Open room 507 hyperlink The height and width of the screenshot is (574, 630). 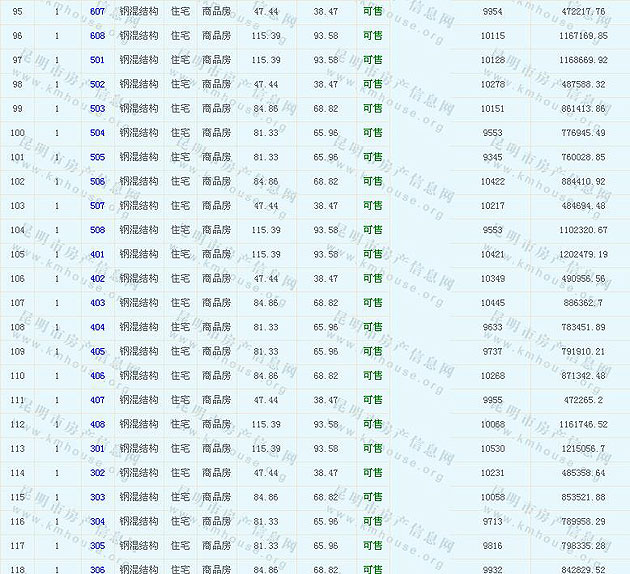[x=97, y=206]
